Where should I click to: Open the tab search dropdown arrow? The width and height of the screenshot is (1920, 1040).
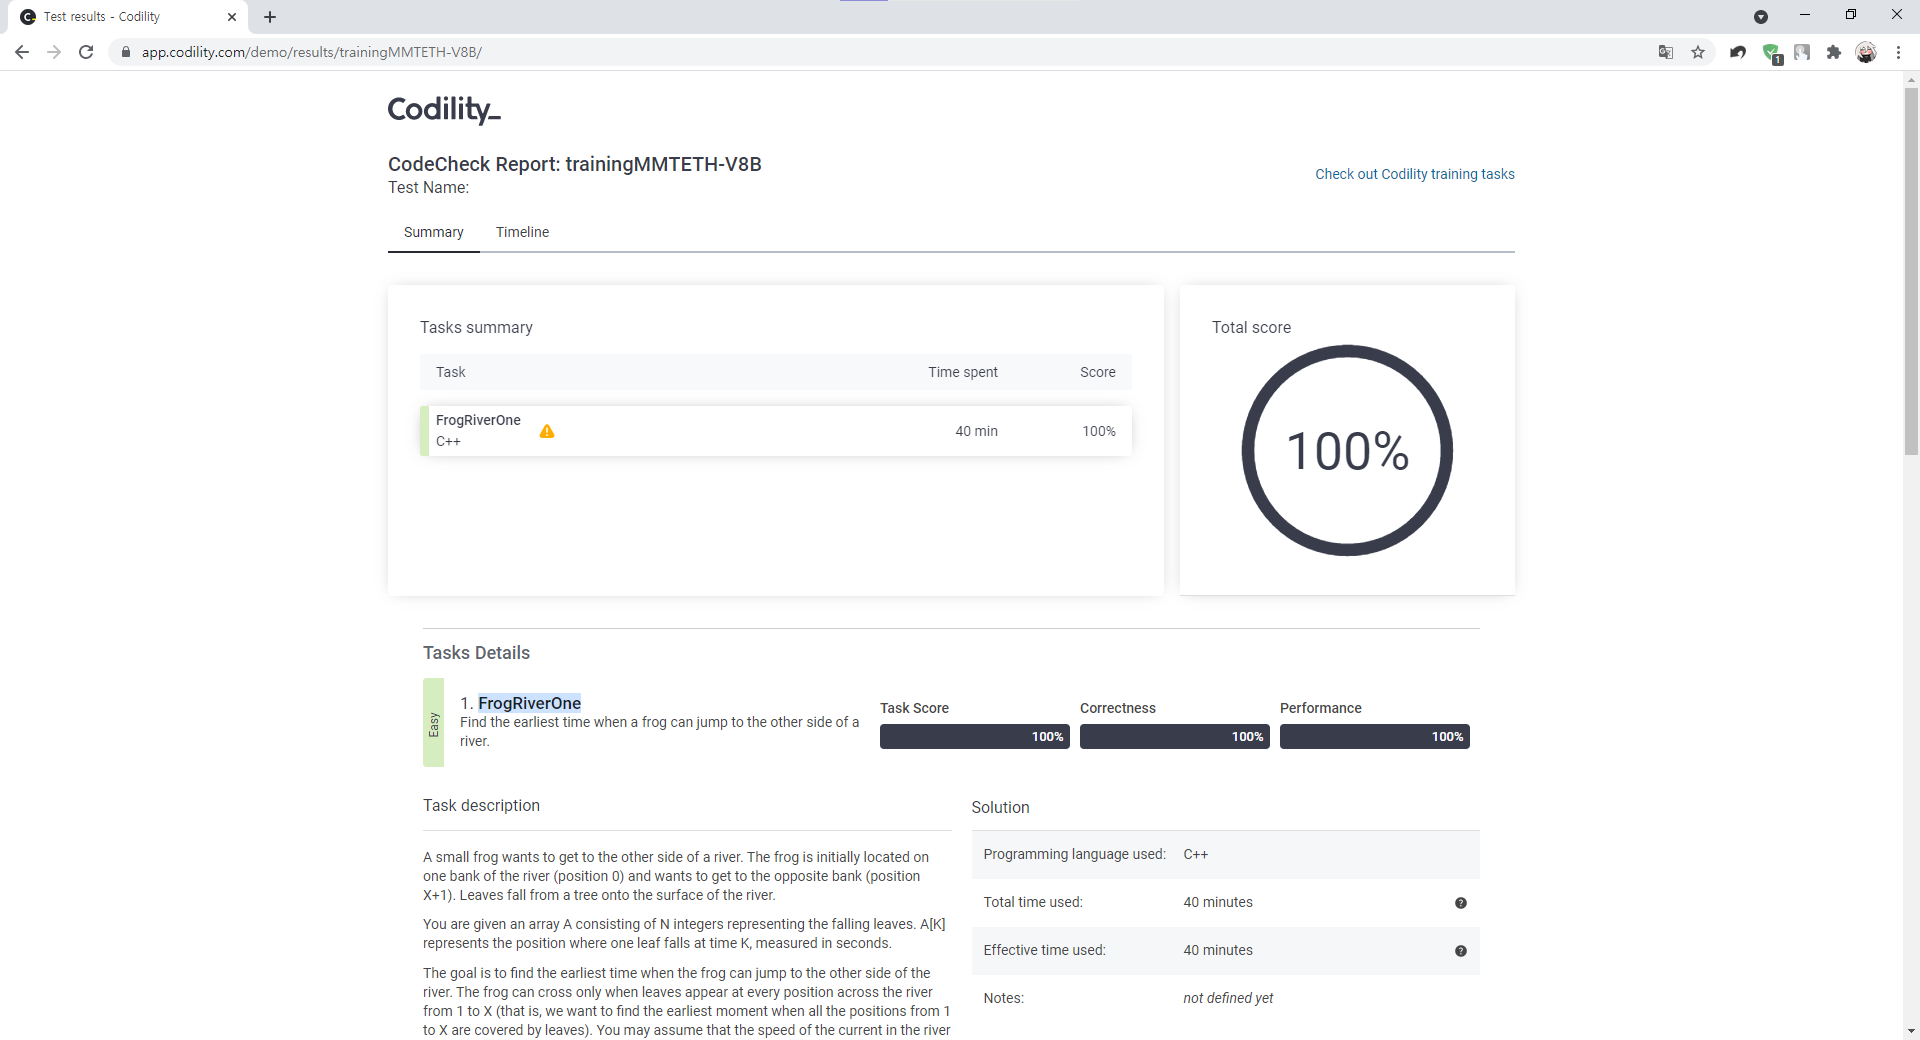1761,17
